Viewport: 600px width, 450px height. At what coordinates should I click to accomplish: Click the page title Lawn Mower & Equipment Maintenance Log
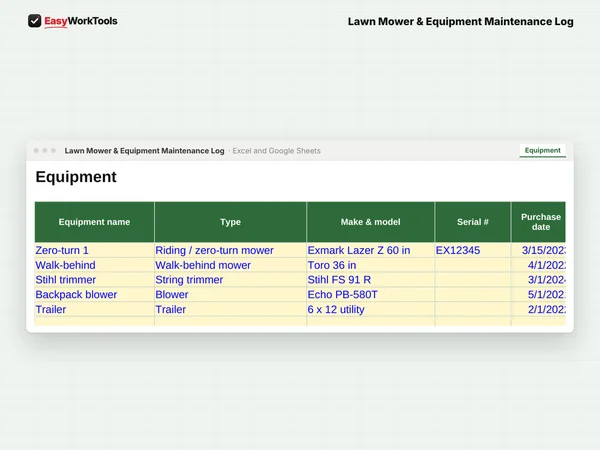point(460,21)
